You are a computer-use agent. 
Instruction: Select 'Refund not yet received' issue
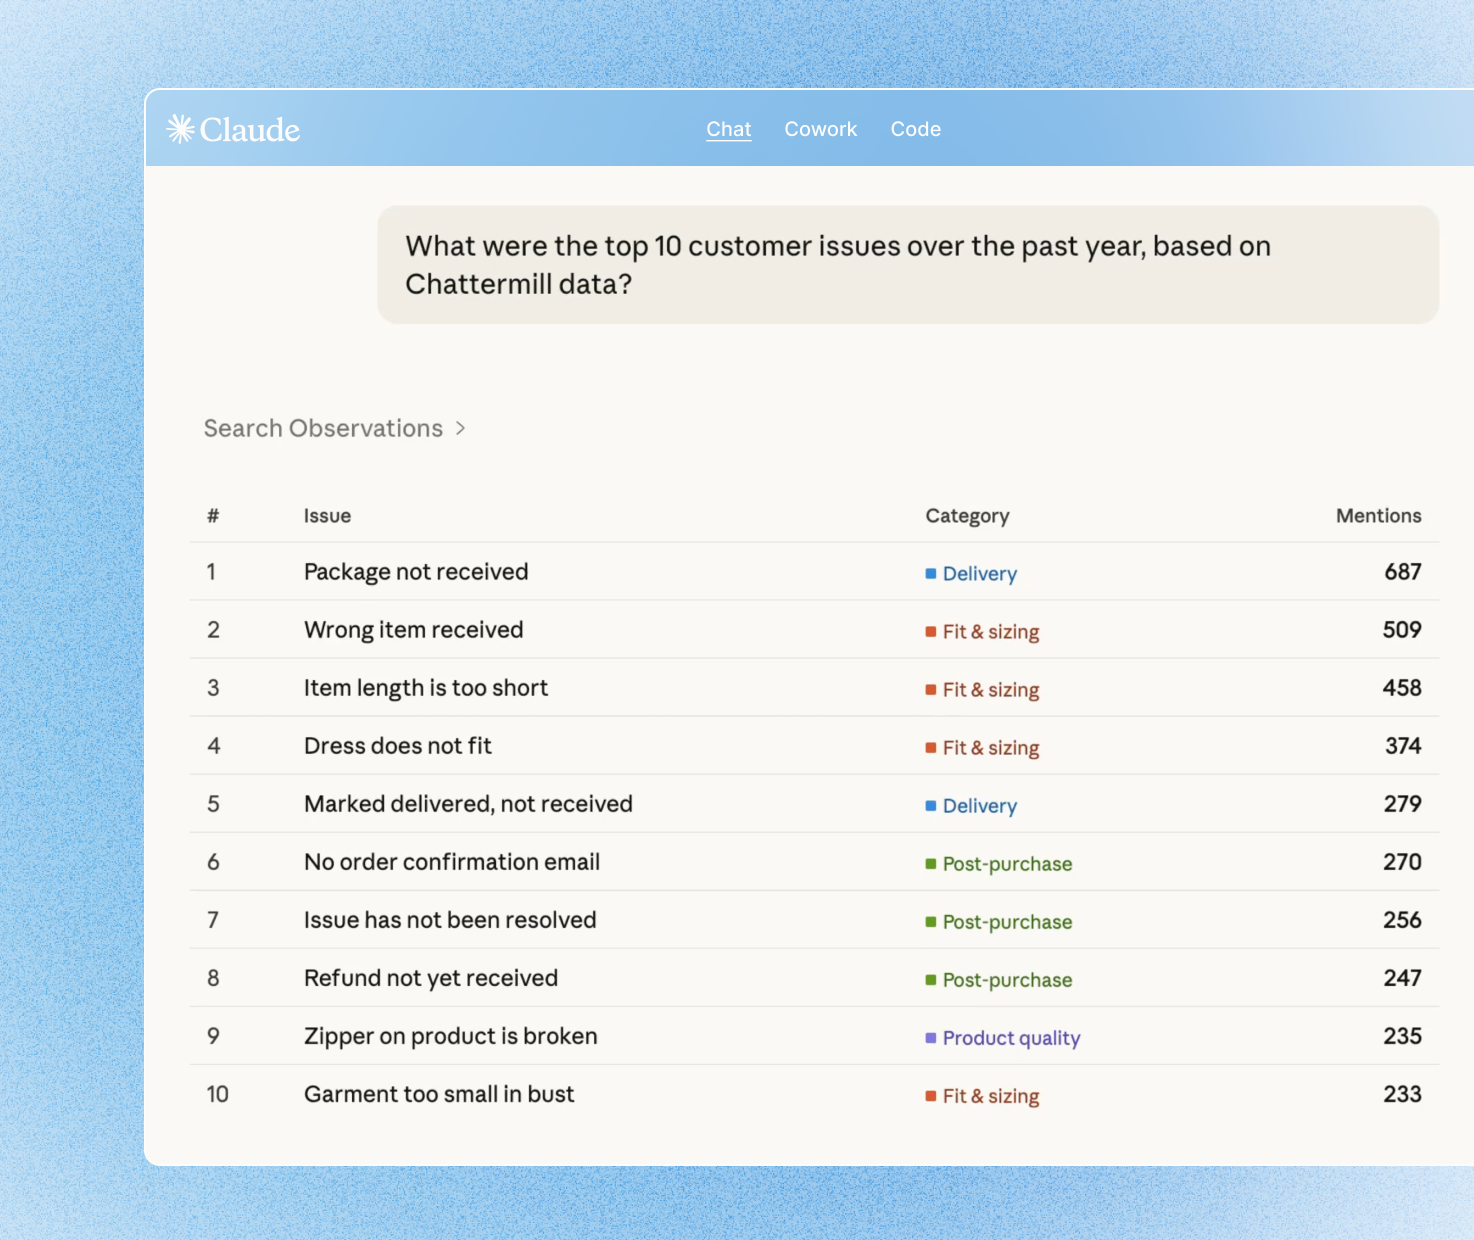431,978
